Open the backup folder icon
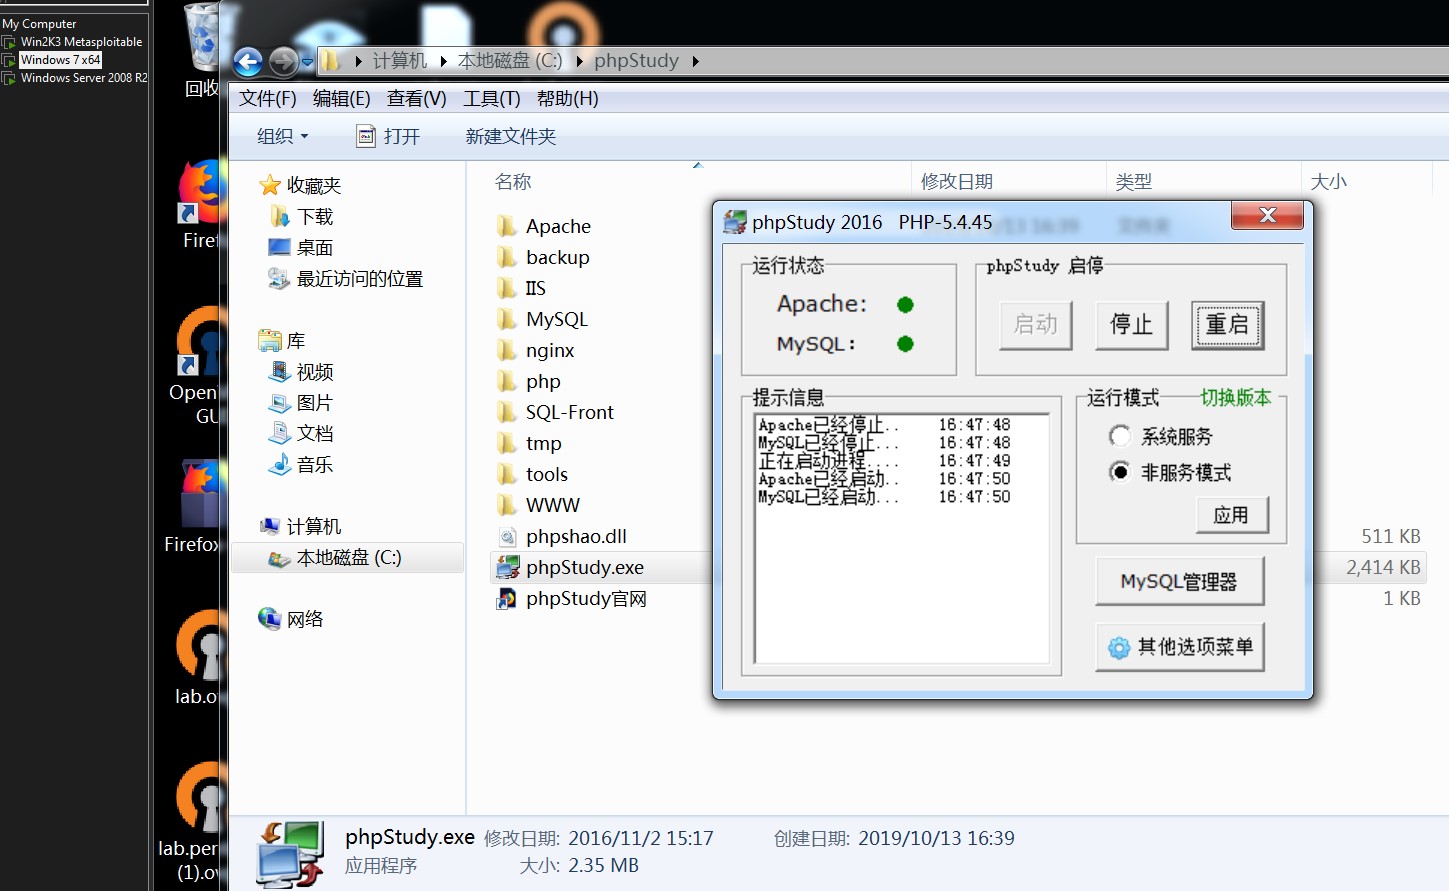The width and height of the screenshot is (1449, 891). (x=507, y=257)
